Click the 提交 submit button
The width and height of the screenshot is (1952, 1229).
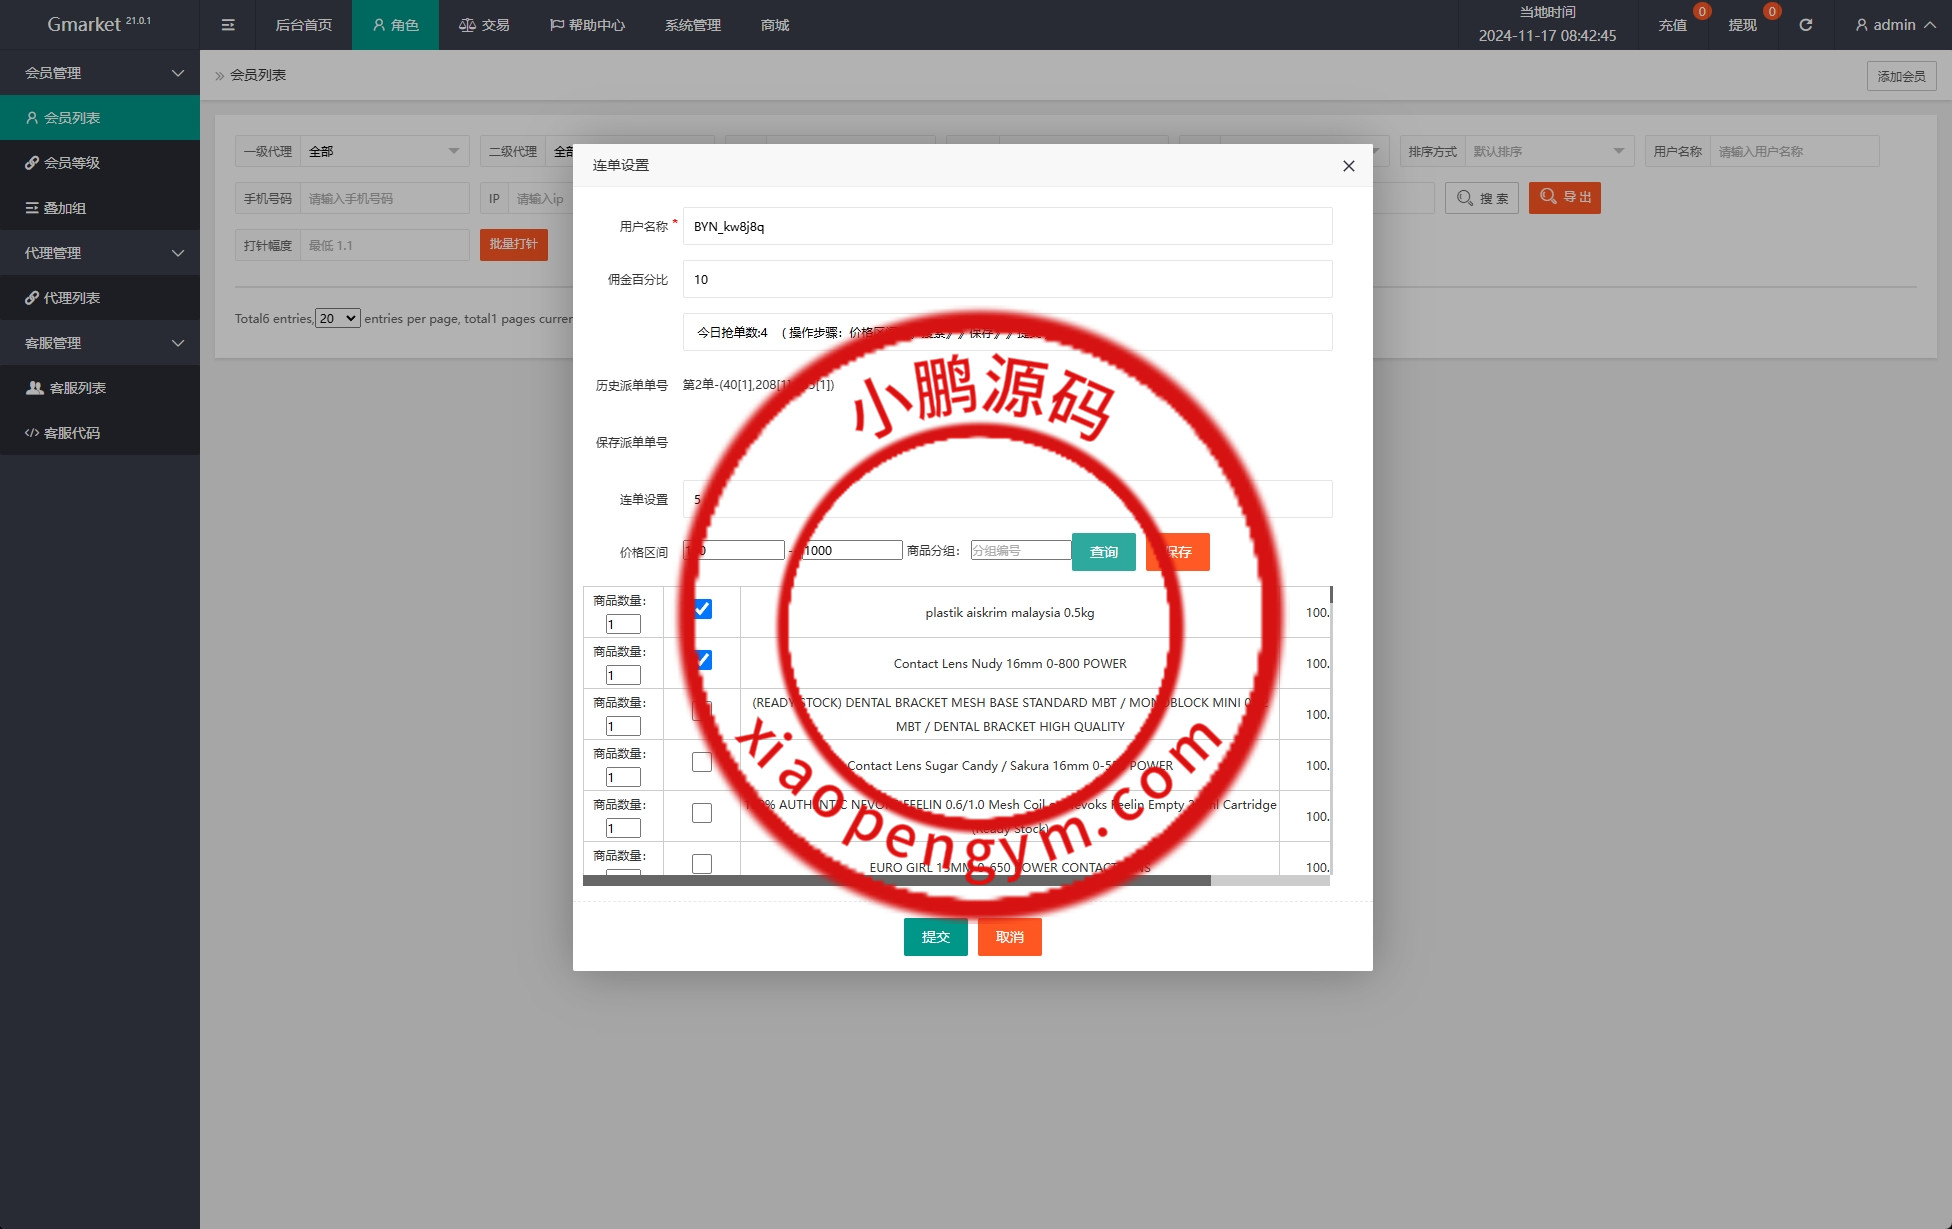tap(935, 937)
